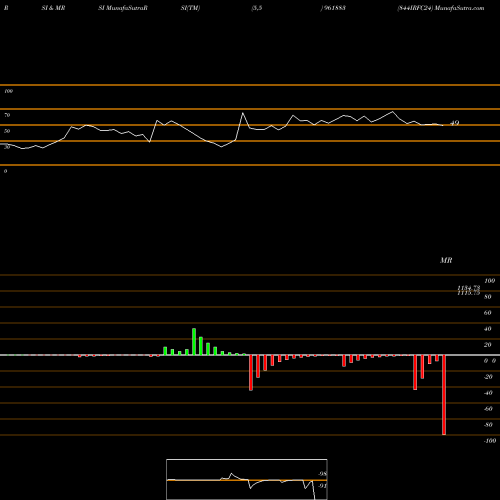Click the RSI axis label '100'

coord(8,91)
